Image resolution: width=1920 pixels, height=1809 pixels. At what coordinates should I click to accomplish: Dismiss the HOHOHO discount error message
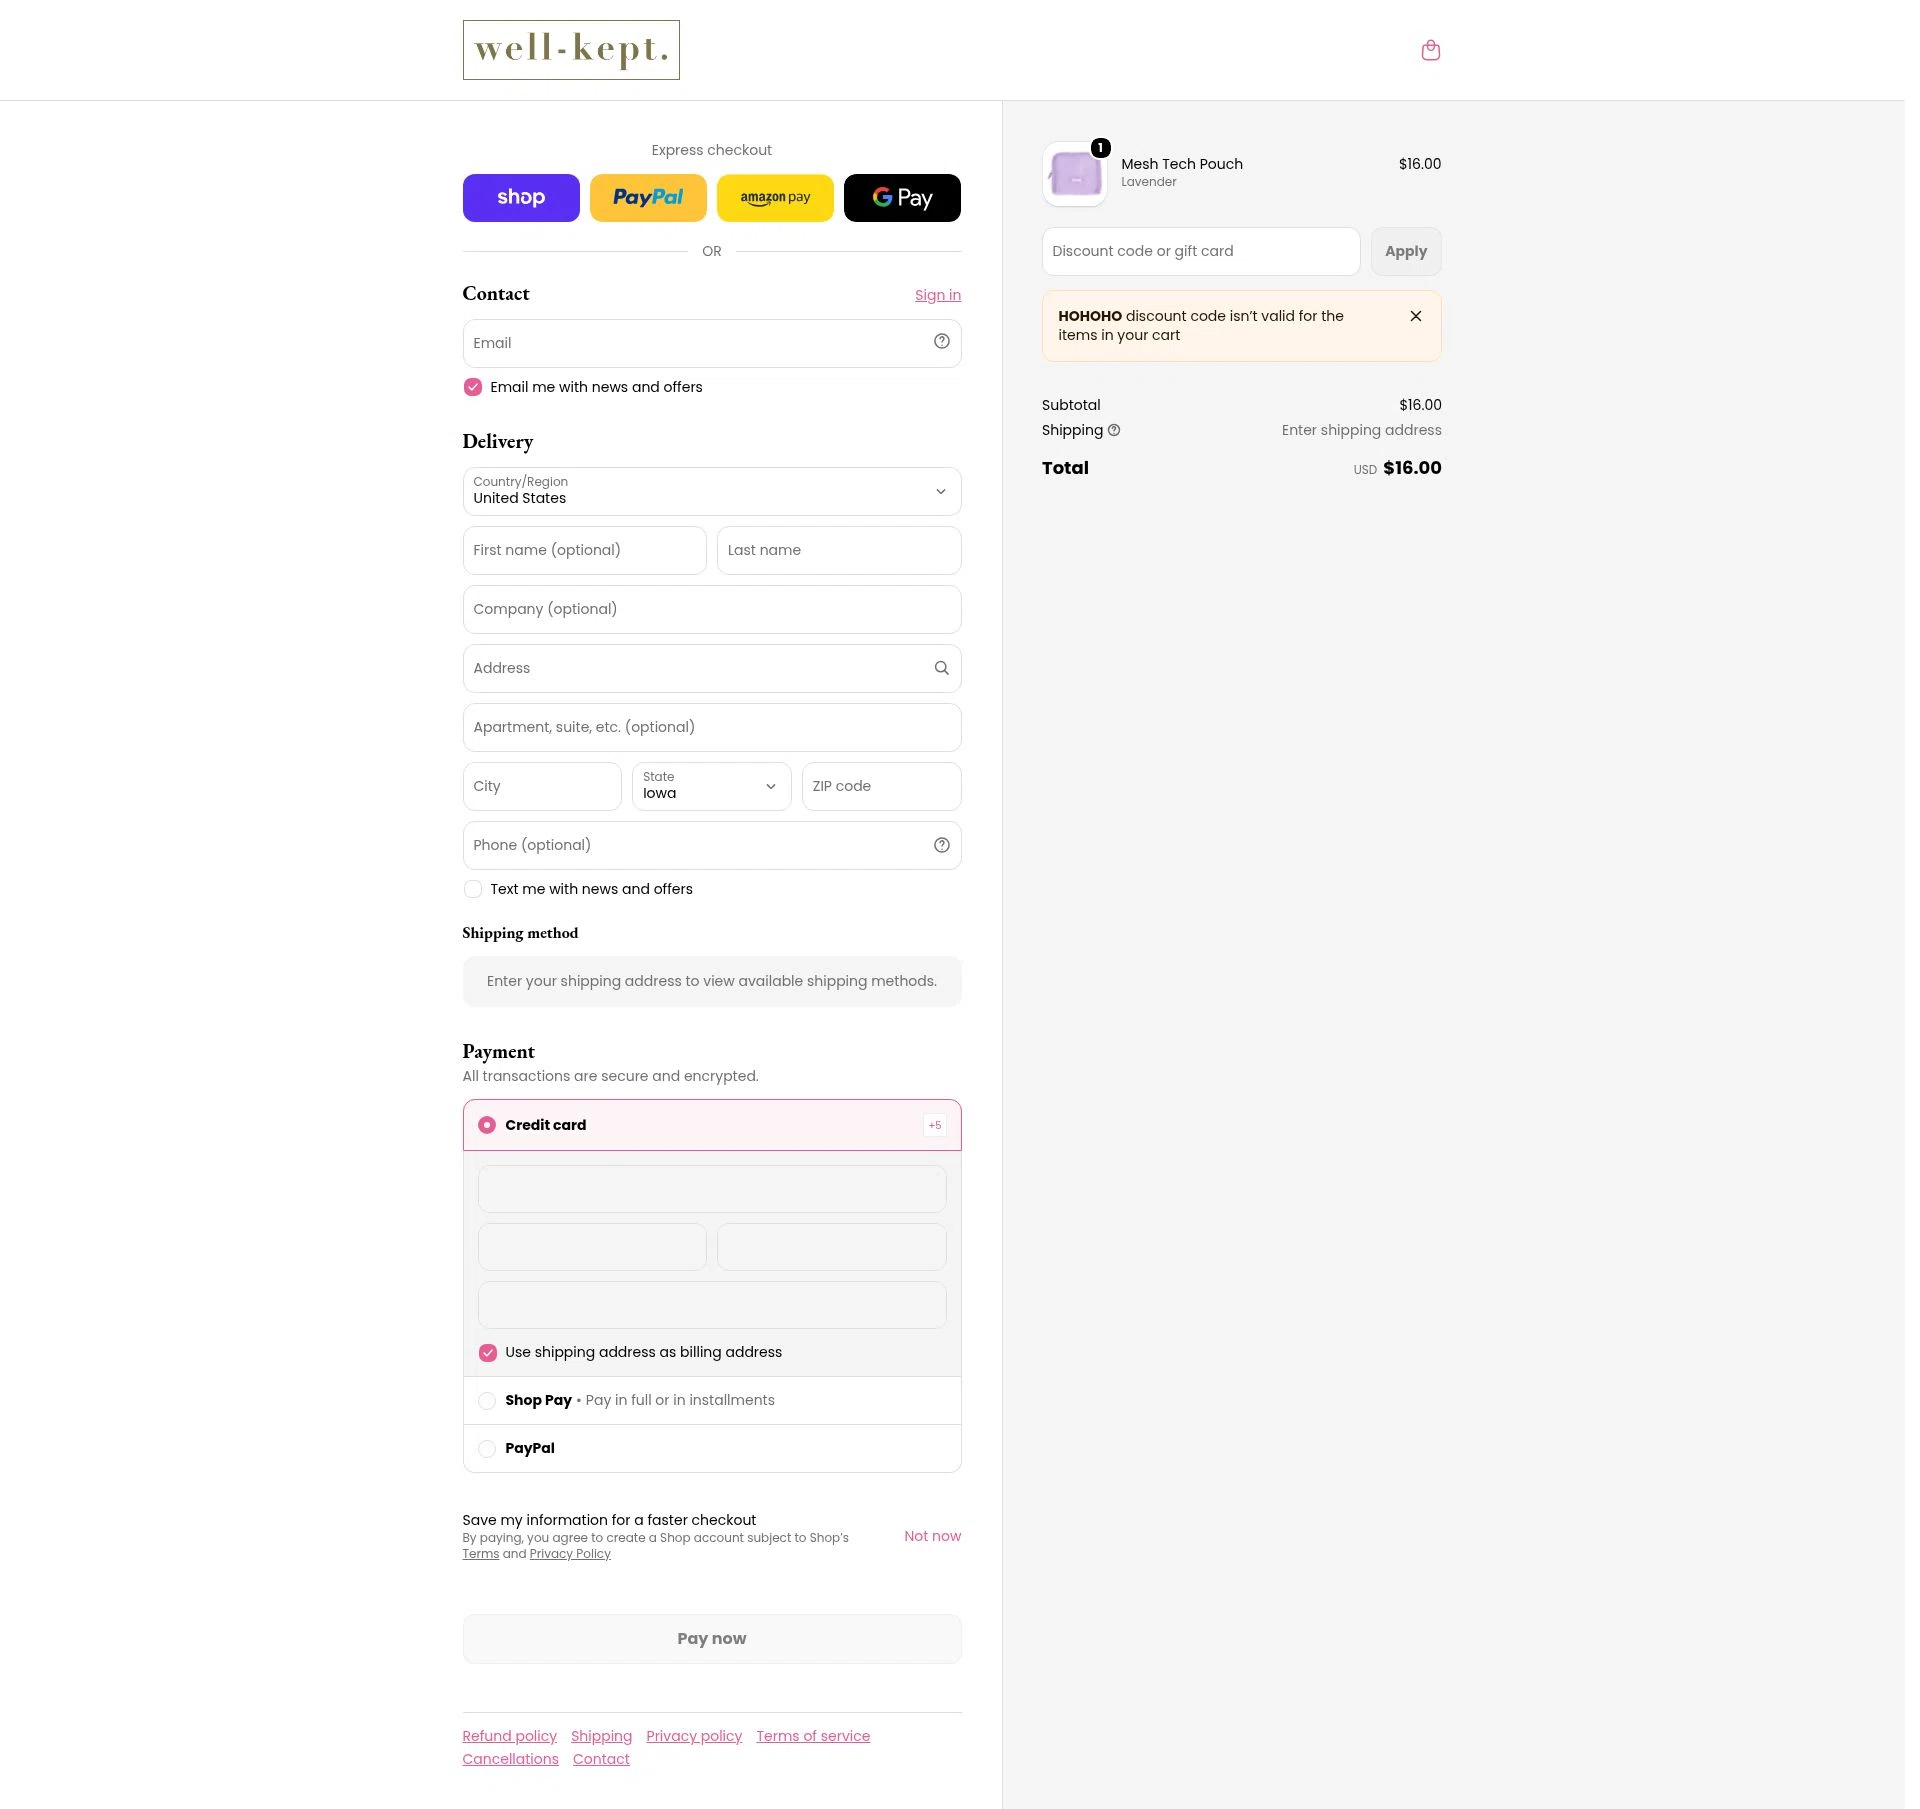(1415, 316)
